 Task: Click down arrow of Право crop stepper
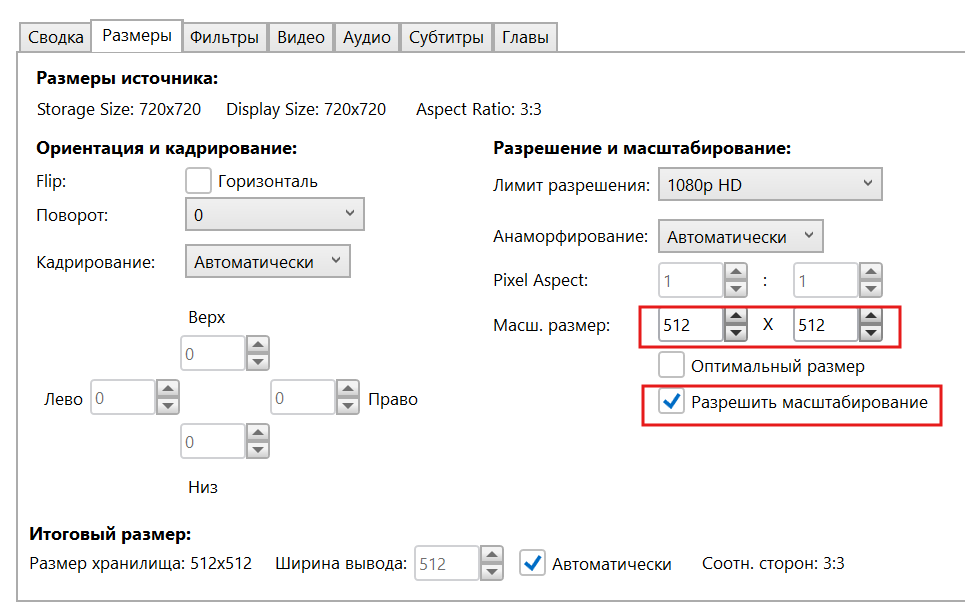pos(347,407)
